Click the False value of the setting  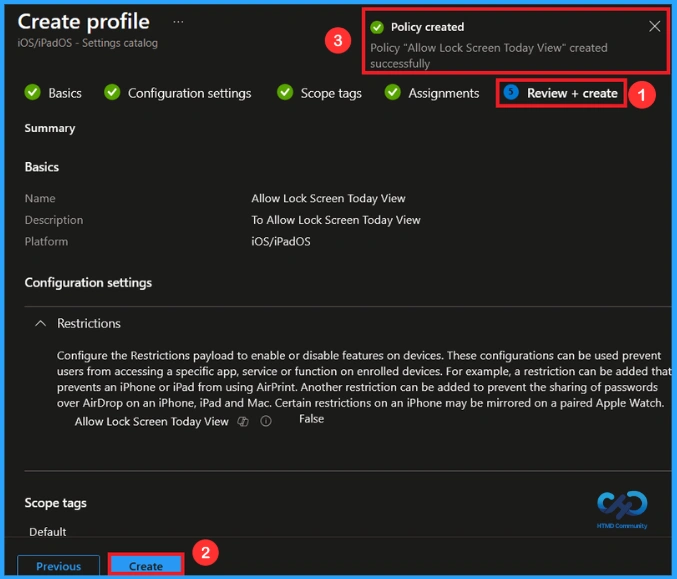[x=311, y=419]
